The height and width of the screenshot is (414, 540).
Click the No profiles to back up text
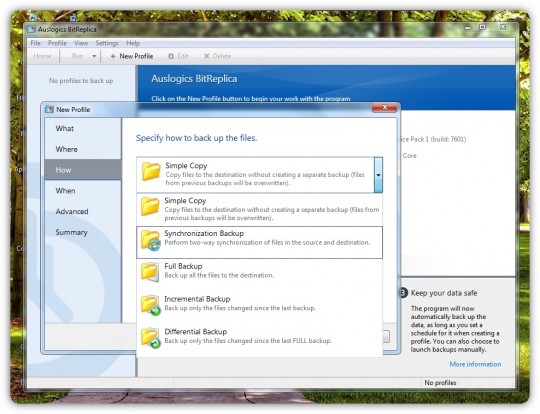(x=81, y=81)
